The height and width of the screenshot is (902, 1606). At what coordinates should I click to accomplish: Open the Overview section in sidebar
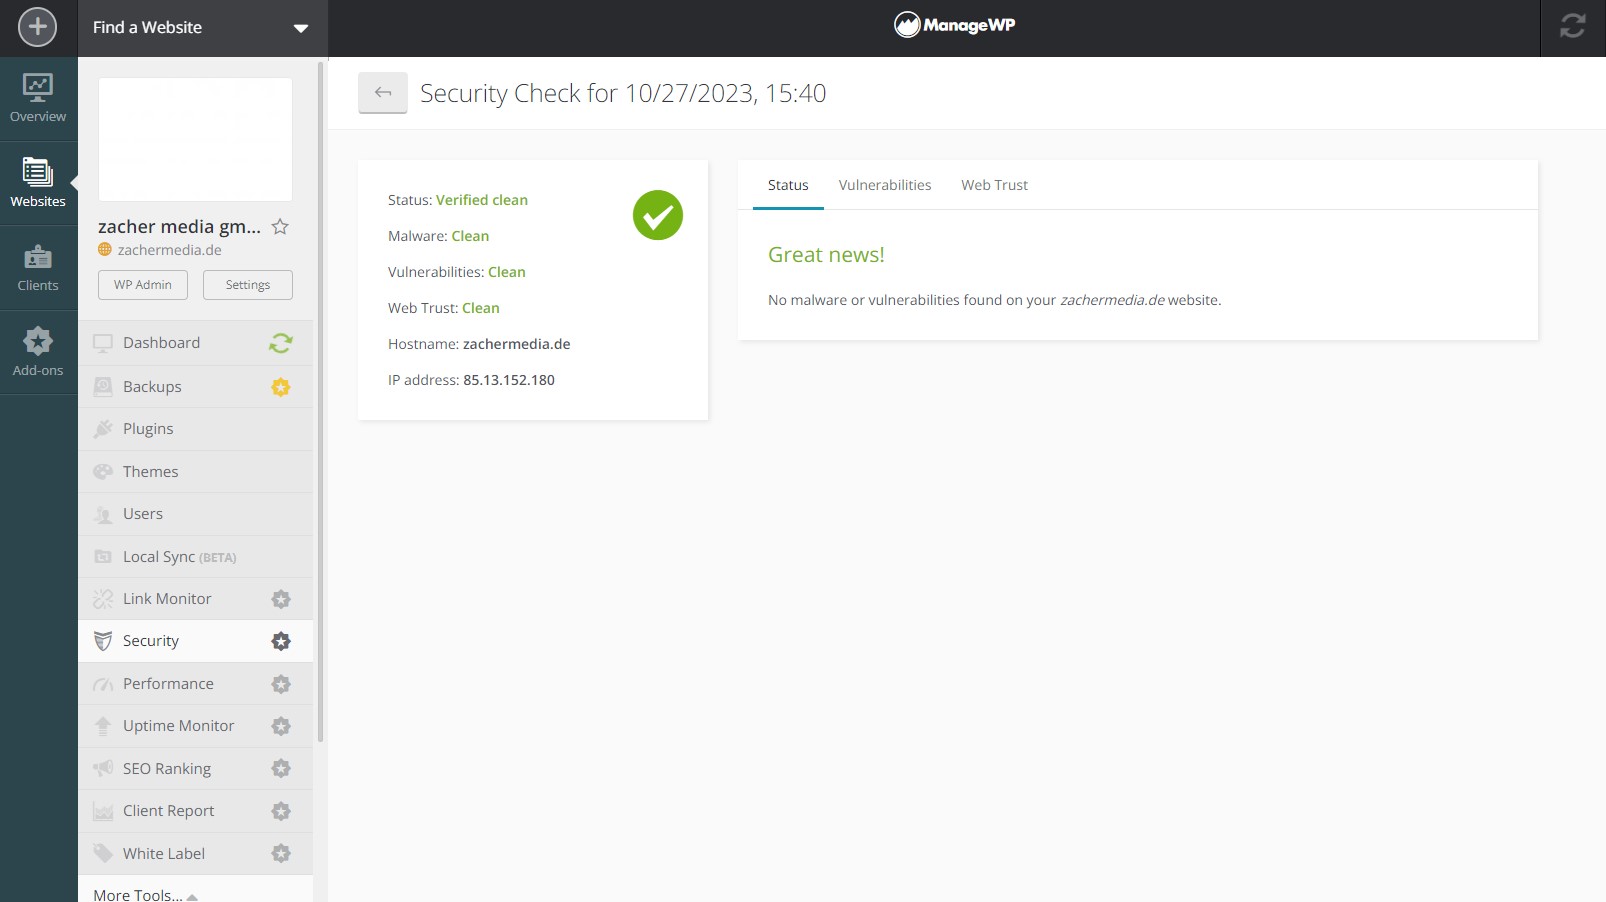tap(38, 99)
